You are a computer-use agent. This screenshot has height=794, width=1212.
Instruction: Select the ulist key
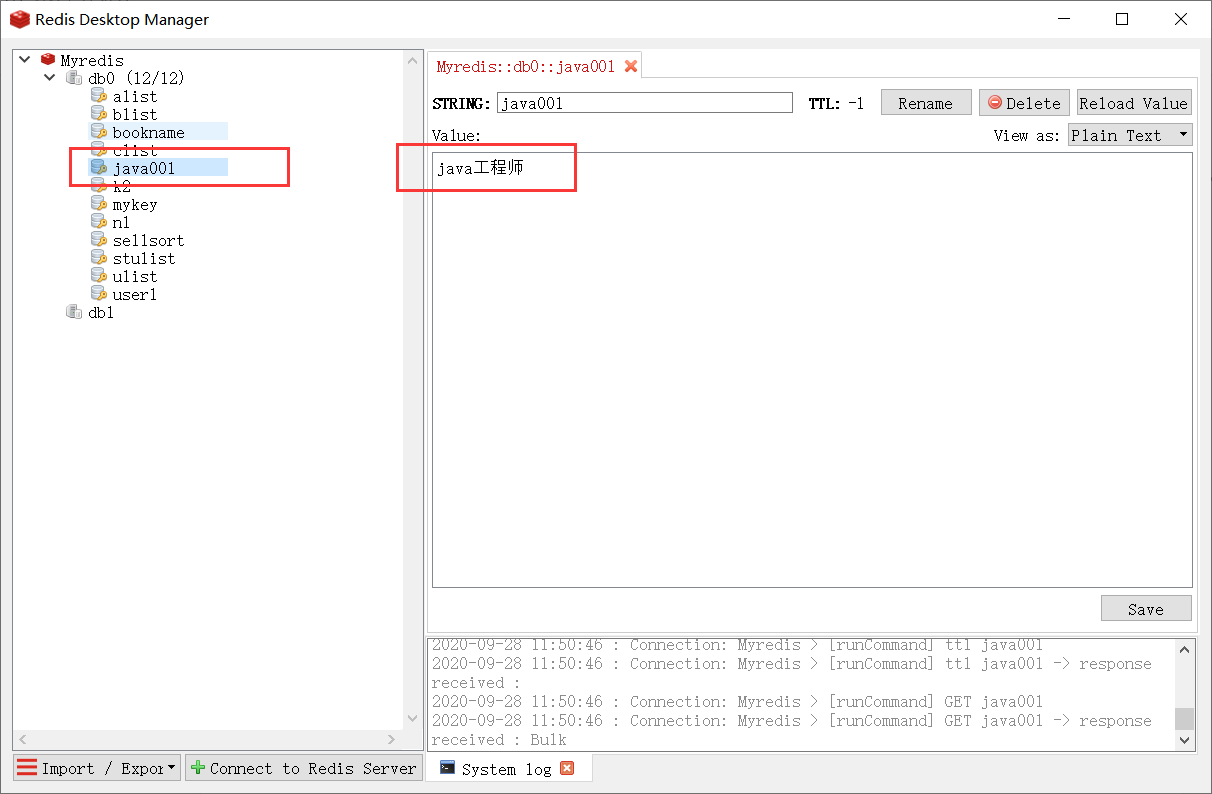[x=135, y=276]
